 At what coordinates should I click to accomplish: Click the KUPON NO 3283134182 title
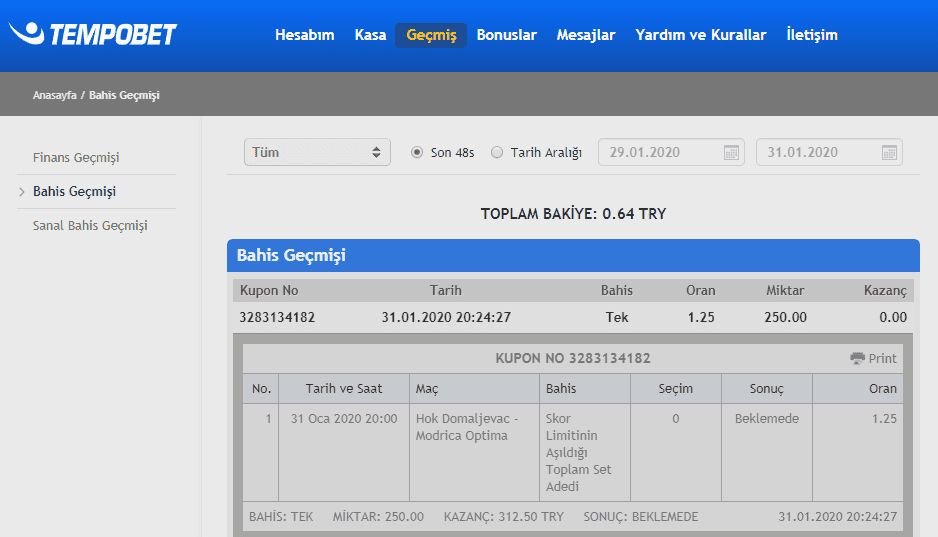click(573, 358)
